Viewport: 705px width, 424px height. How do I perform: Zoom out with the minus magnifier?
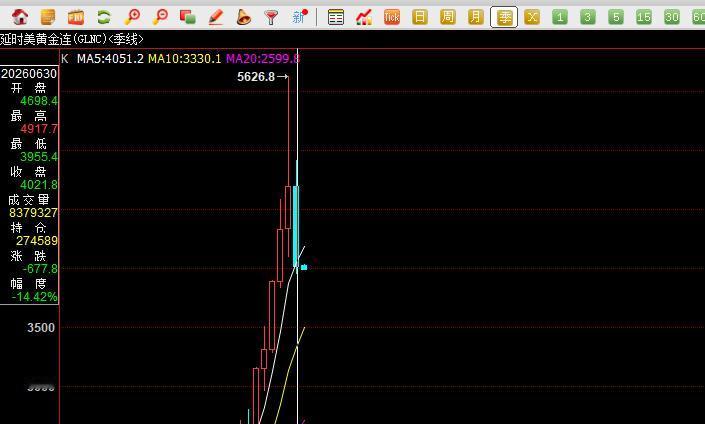(x=160, y=17)
